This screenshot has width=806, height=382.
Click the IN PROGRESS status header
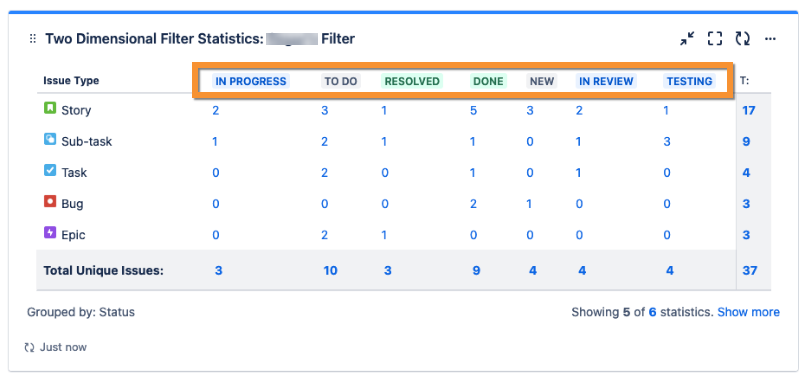click(x=251, y=81)
